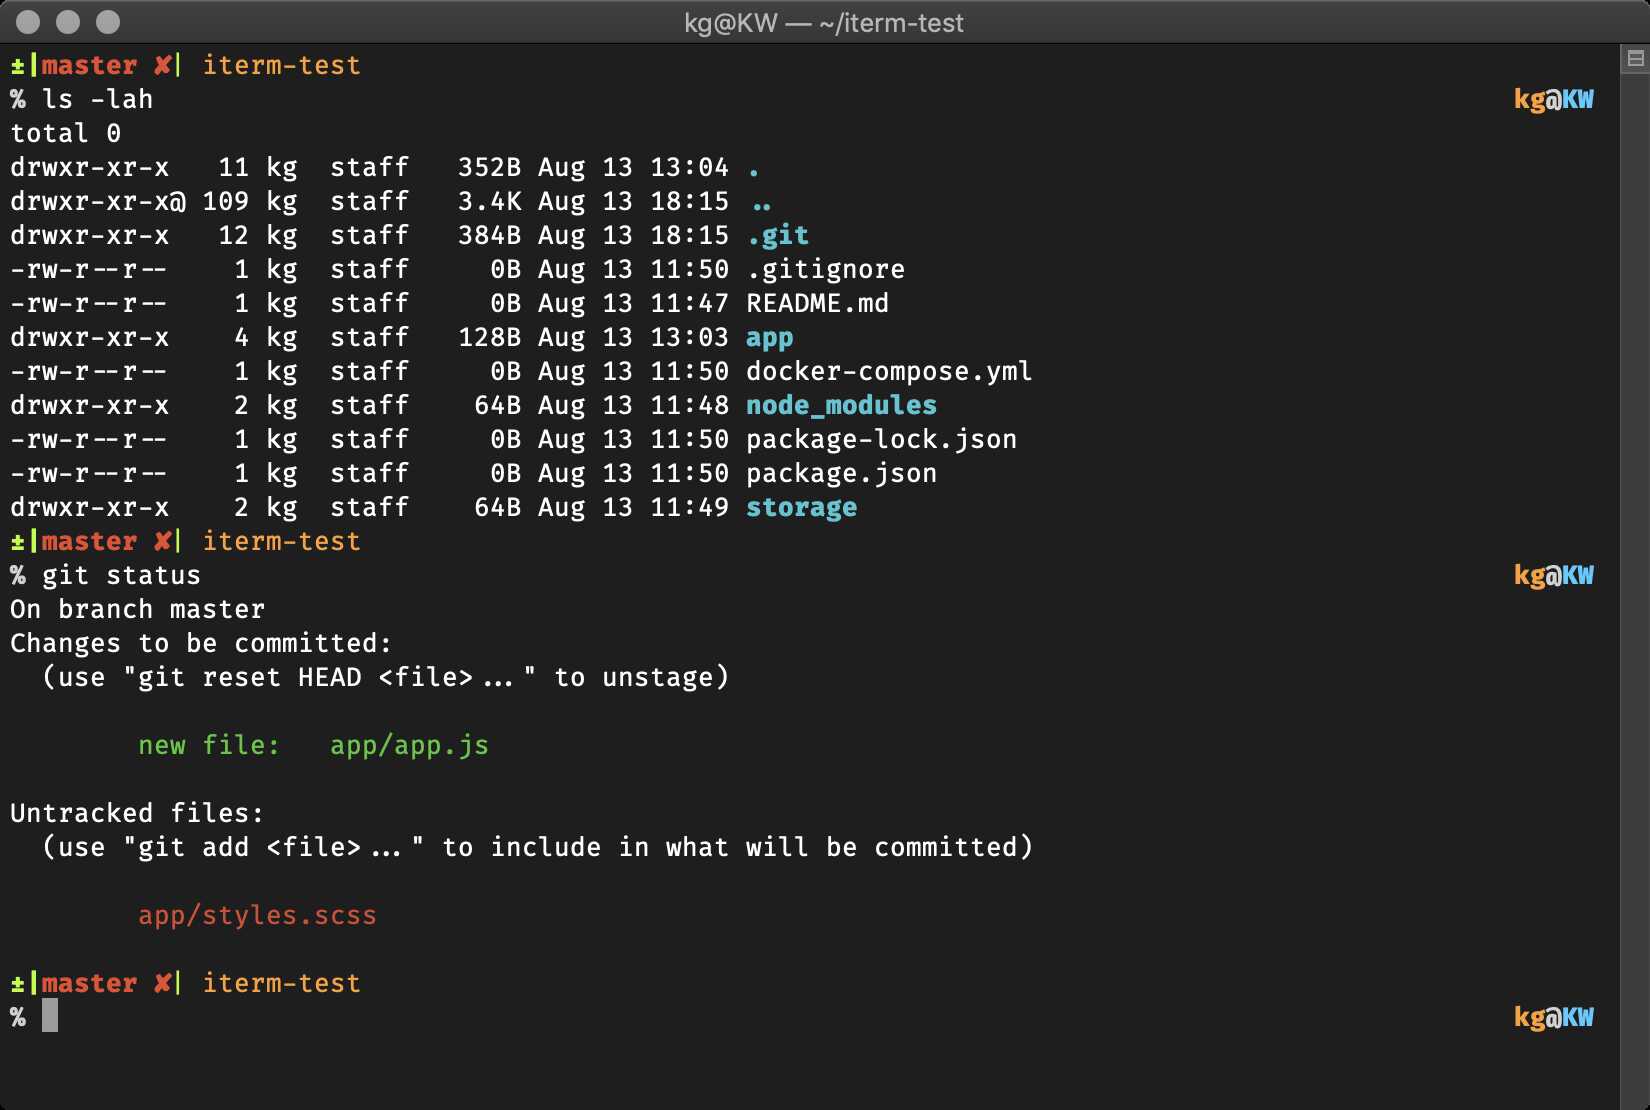The image size is (1650, 1110).
Task: Click the 'package.json' file name
Action: coord(842,474)
